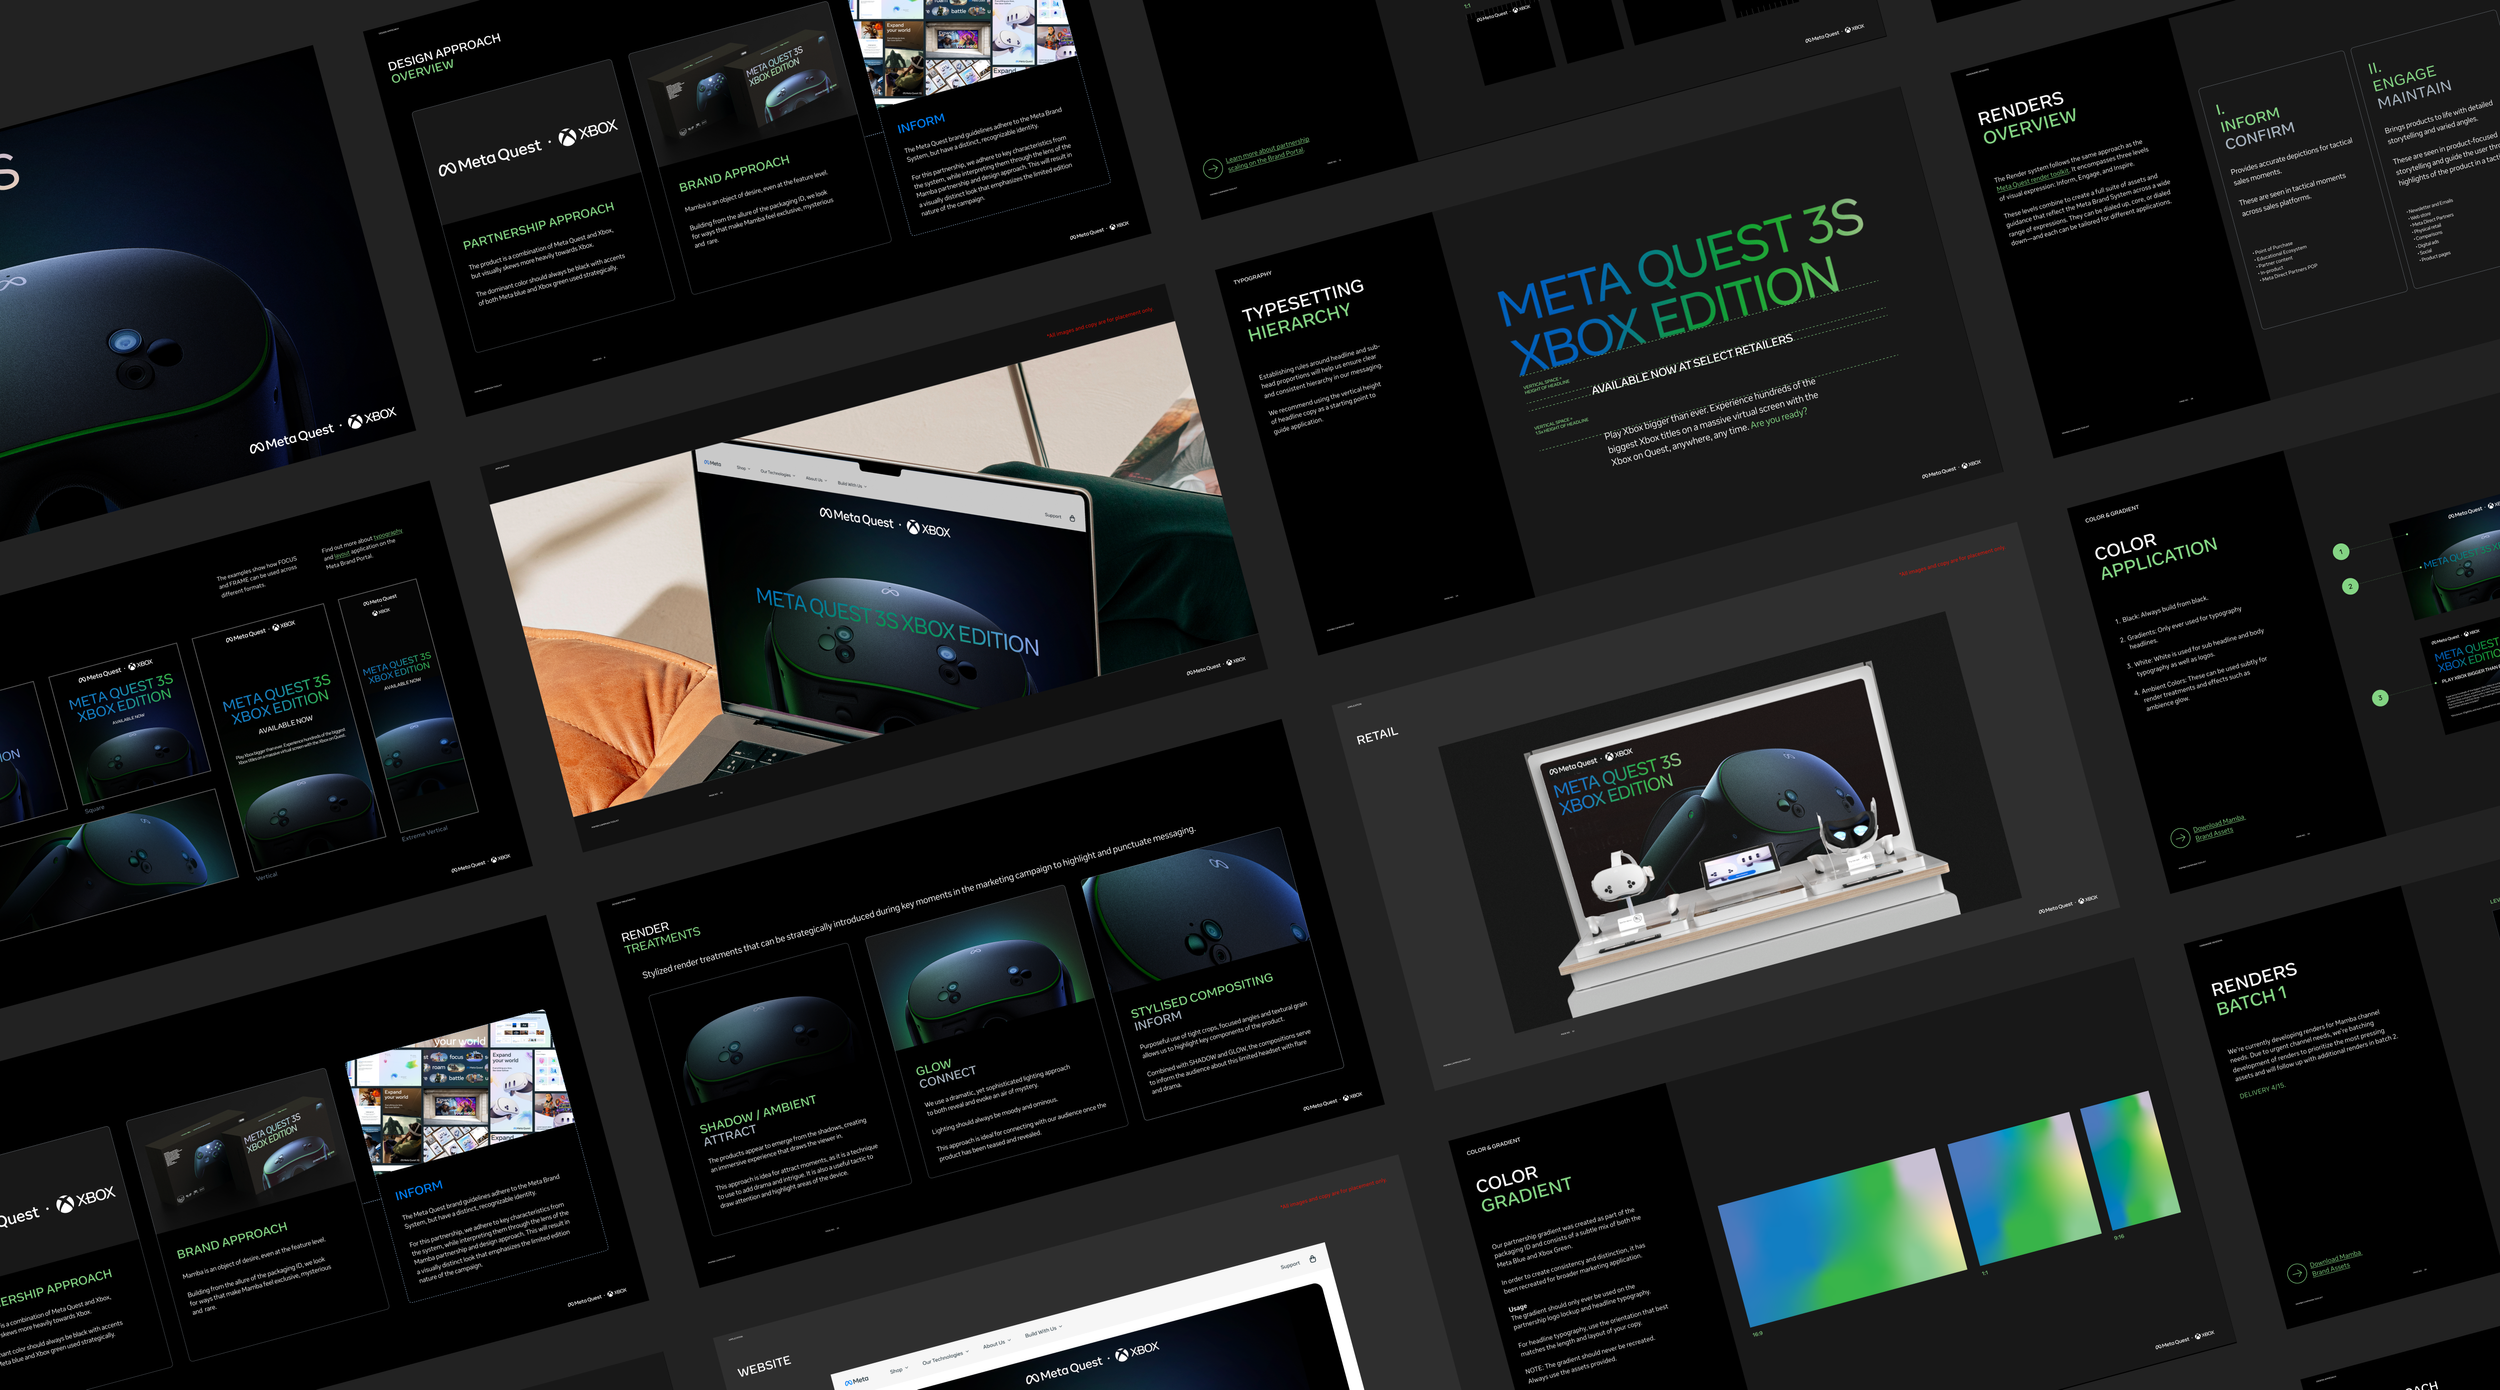
Task: Click Download Mamba Brand Assets in Color Application slide
Action: [2218, 826]
